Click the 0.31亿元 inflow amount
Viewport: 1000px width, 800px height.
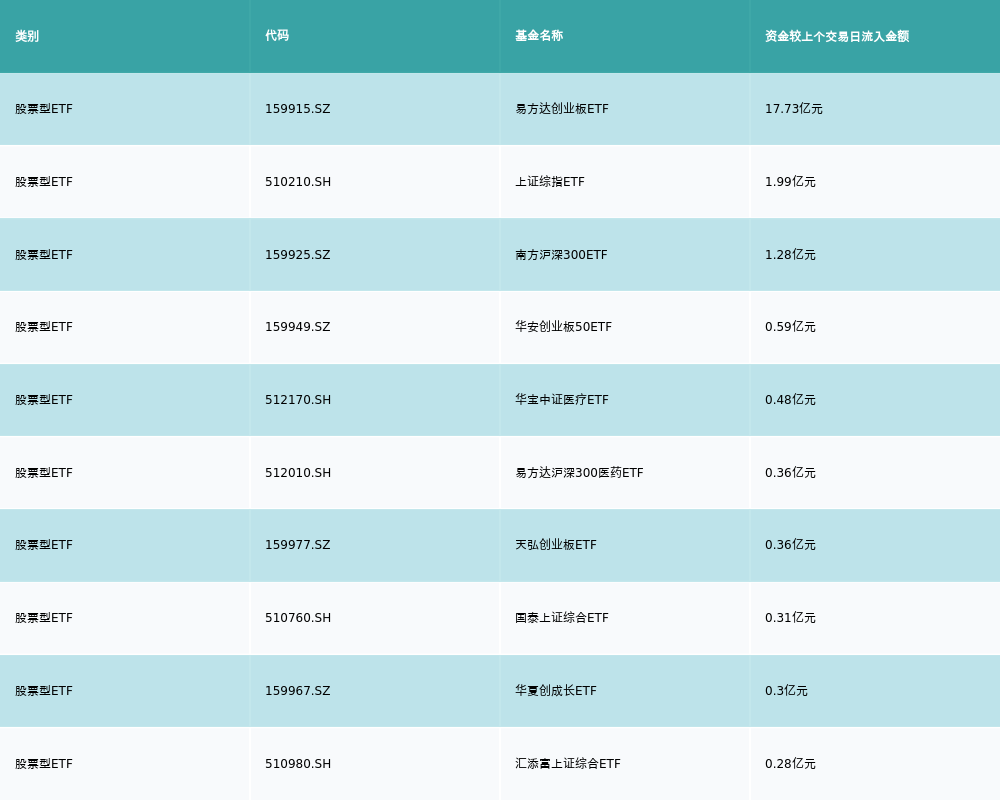coord(790,618)
